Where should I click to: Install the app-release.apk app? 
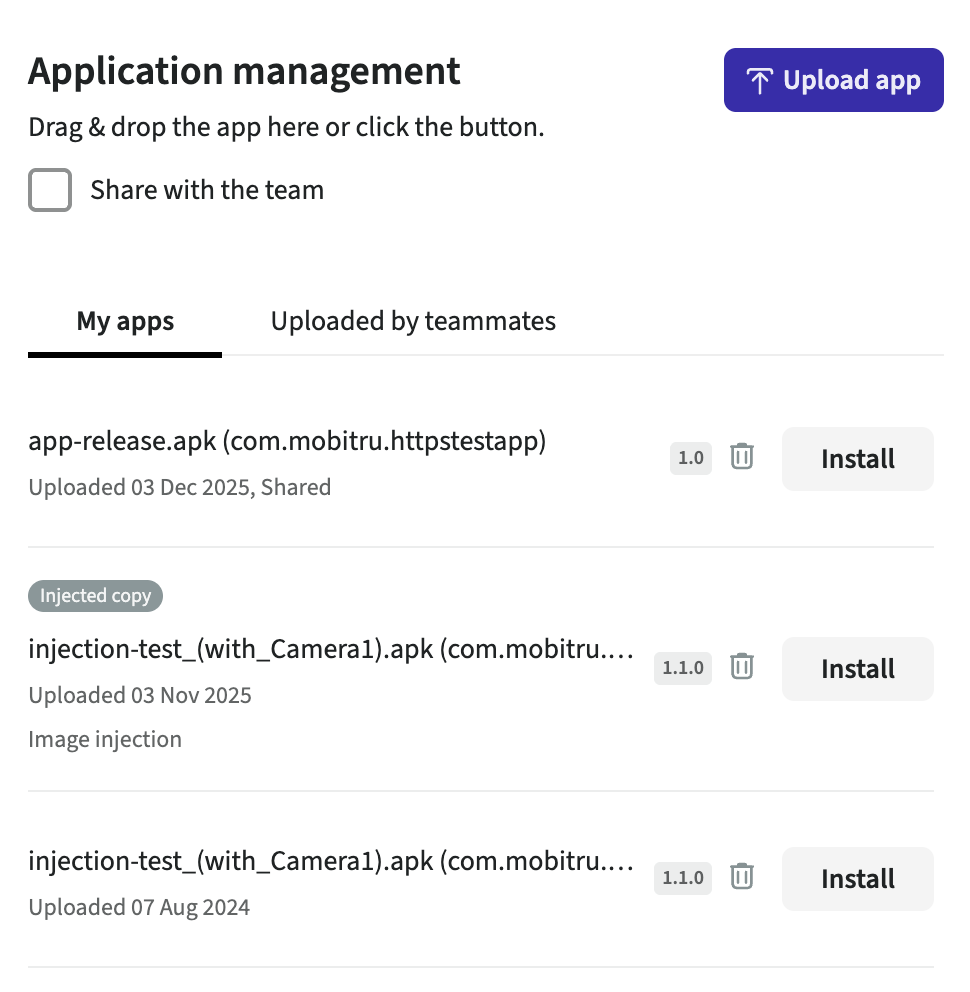(857, 459)
